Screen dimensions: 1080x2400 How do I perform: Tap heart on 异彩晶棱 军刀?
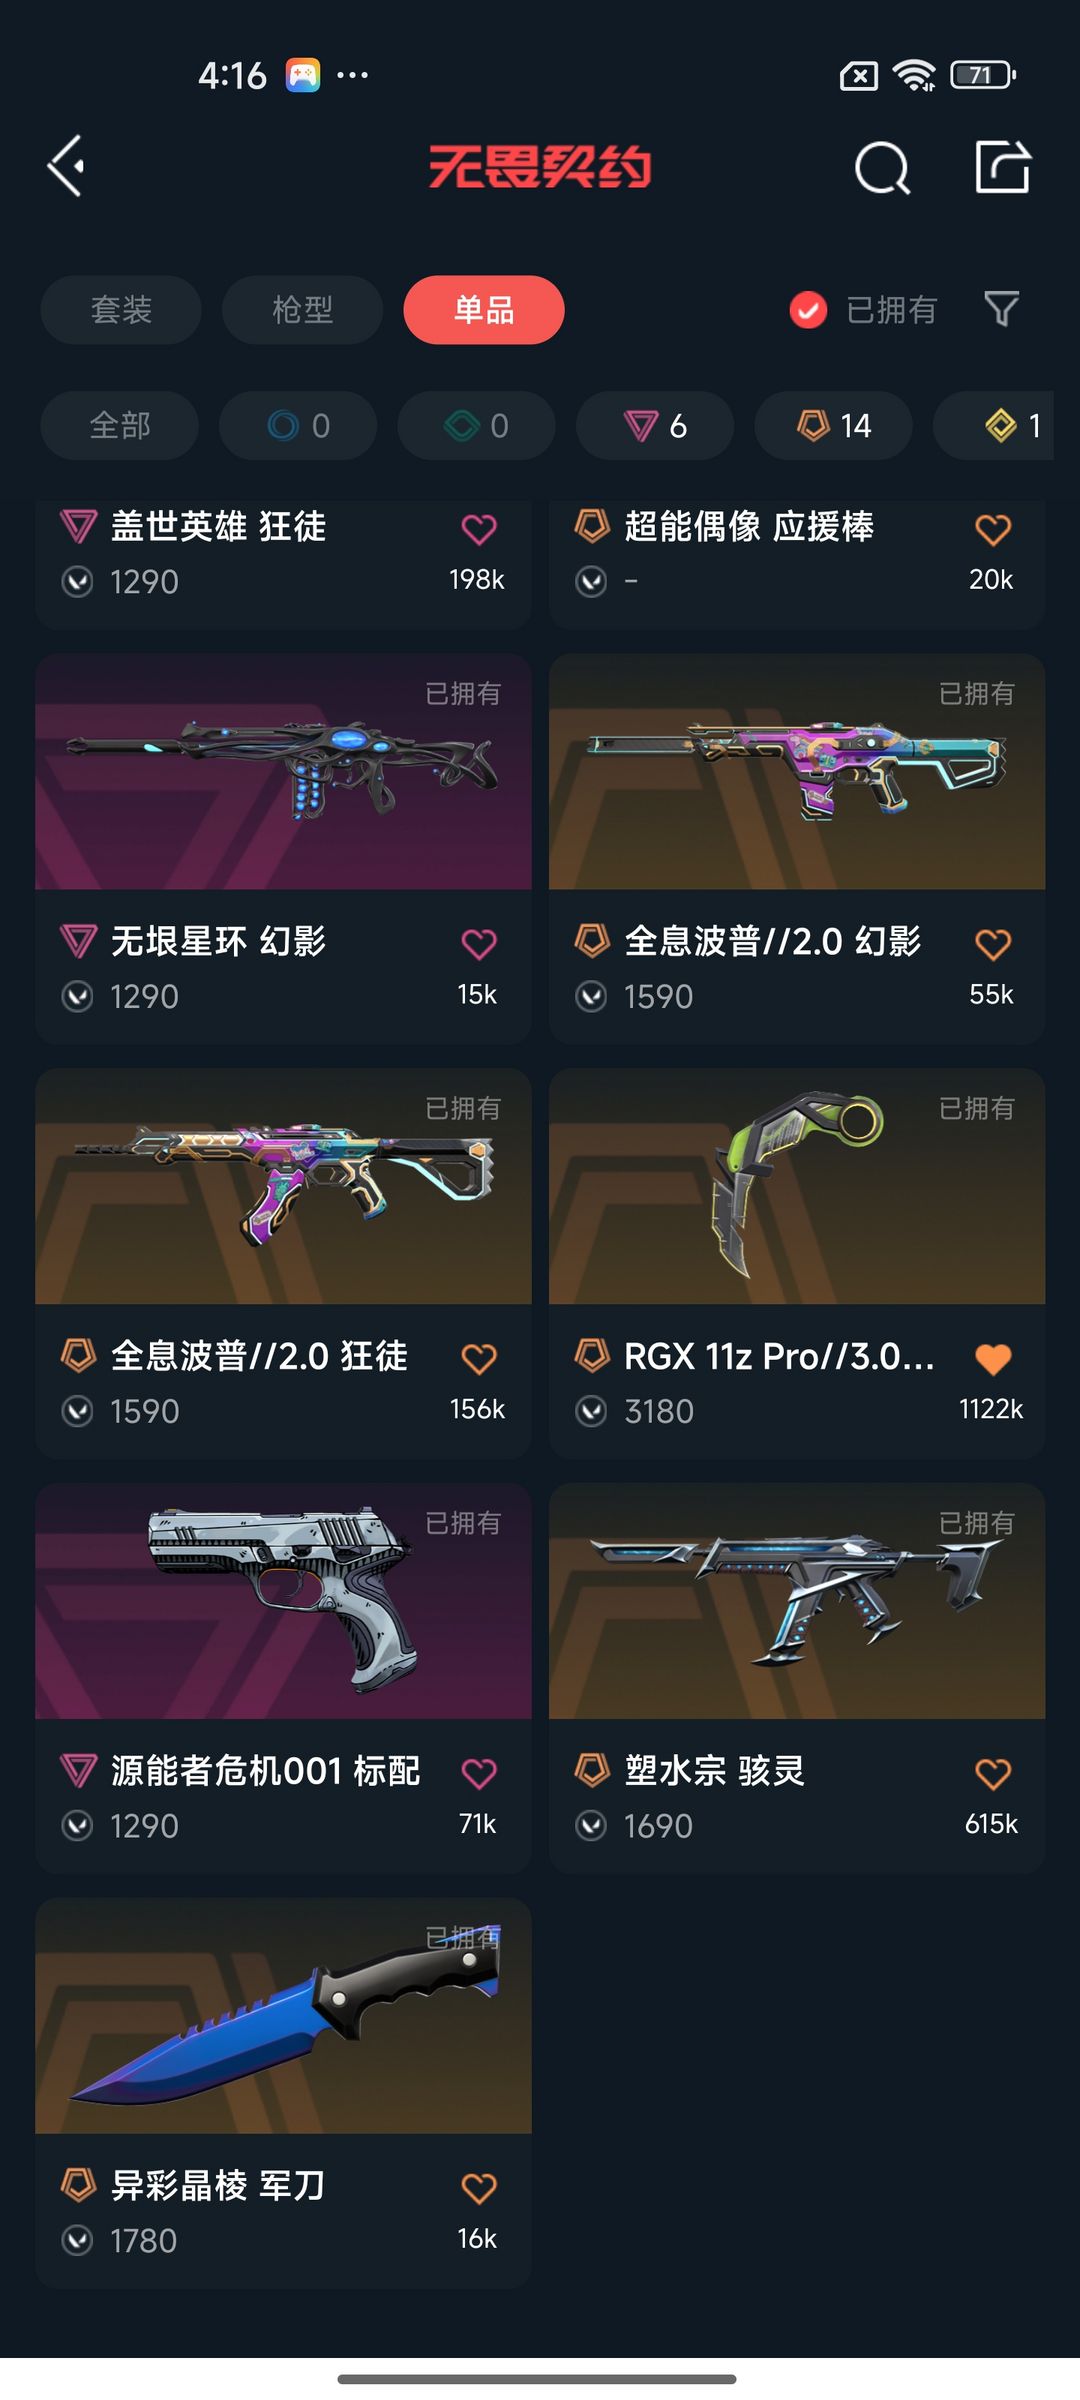(x=479, y=2189)
